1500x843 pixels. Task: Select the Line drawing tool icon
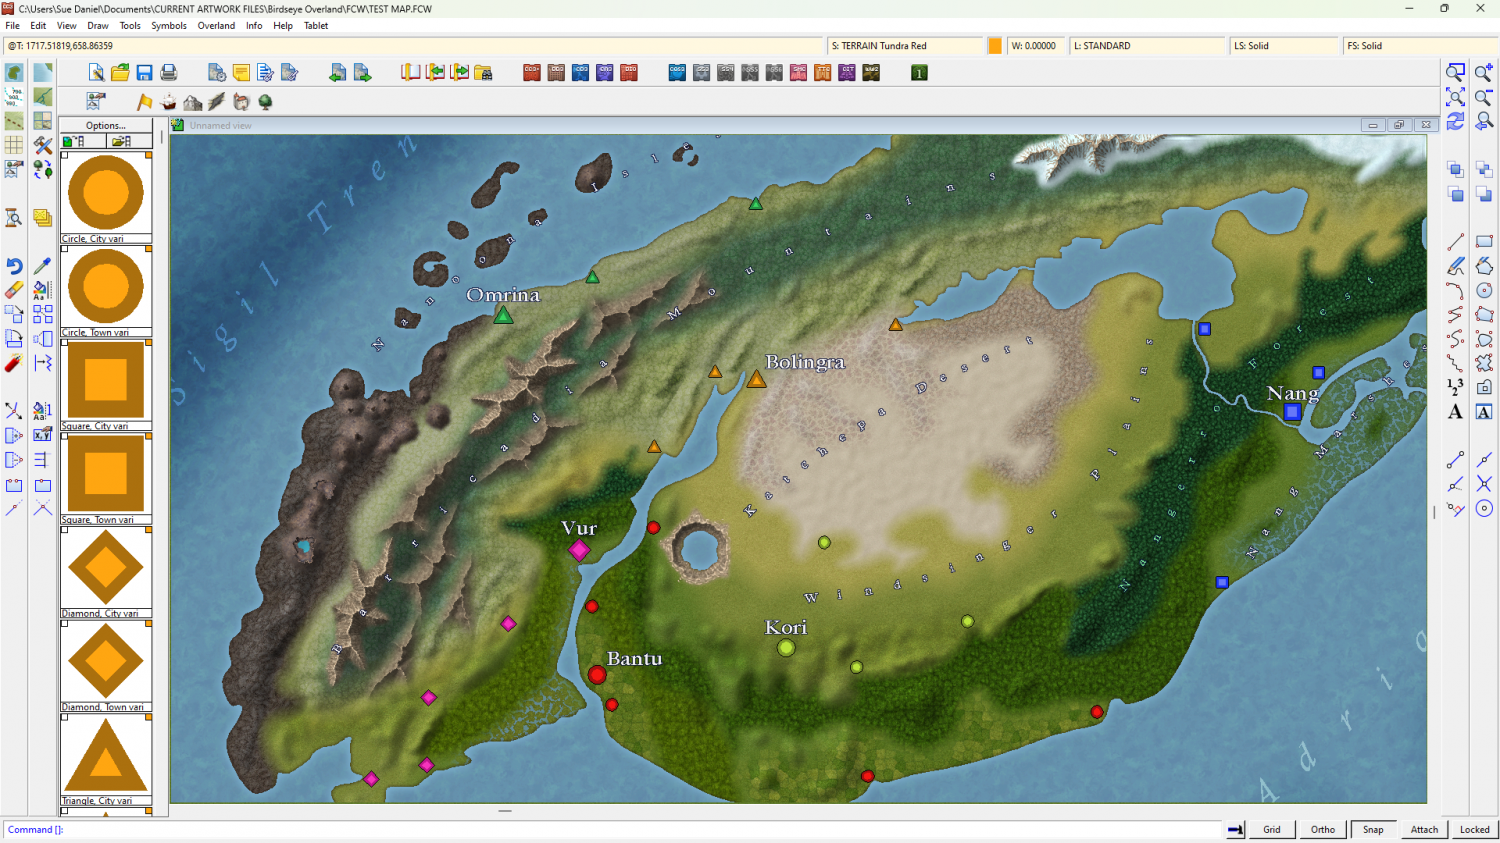point(1456,242)
